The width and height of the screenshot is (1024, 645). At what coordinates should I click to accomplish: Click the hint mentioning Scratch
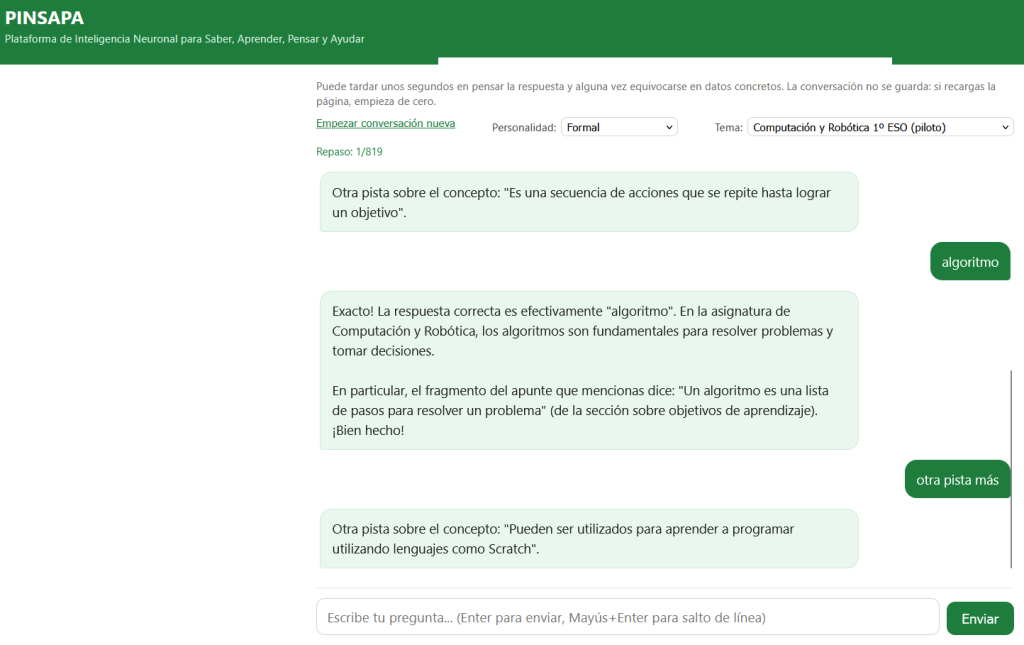click(x=588, y=539)
